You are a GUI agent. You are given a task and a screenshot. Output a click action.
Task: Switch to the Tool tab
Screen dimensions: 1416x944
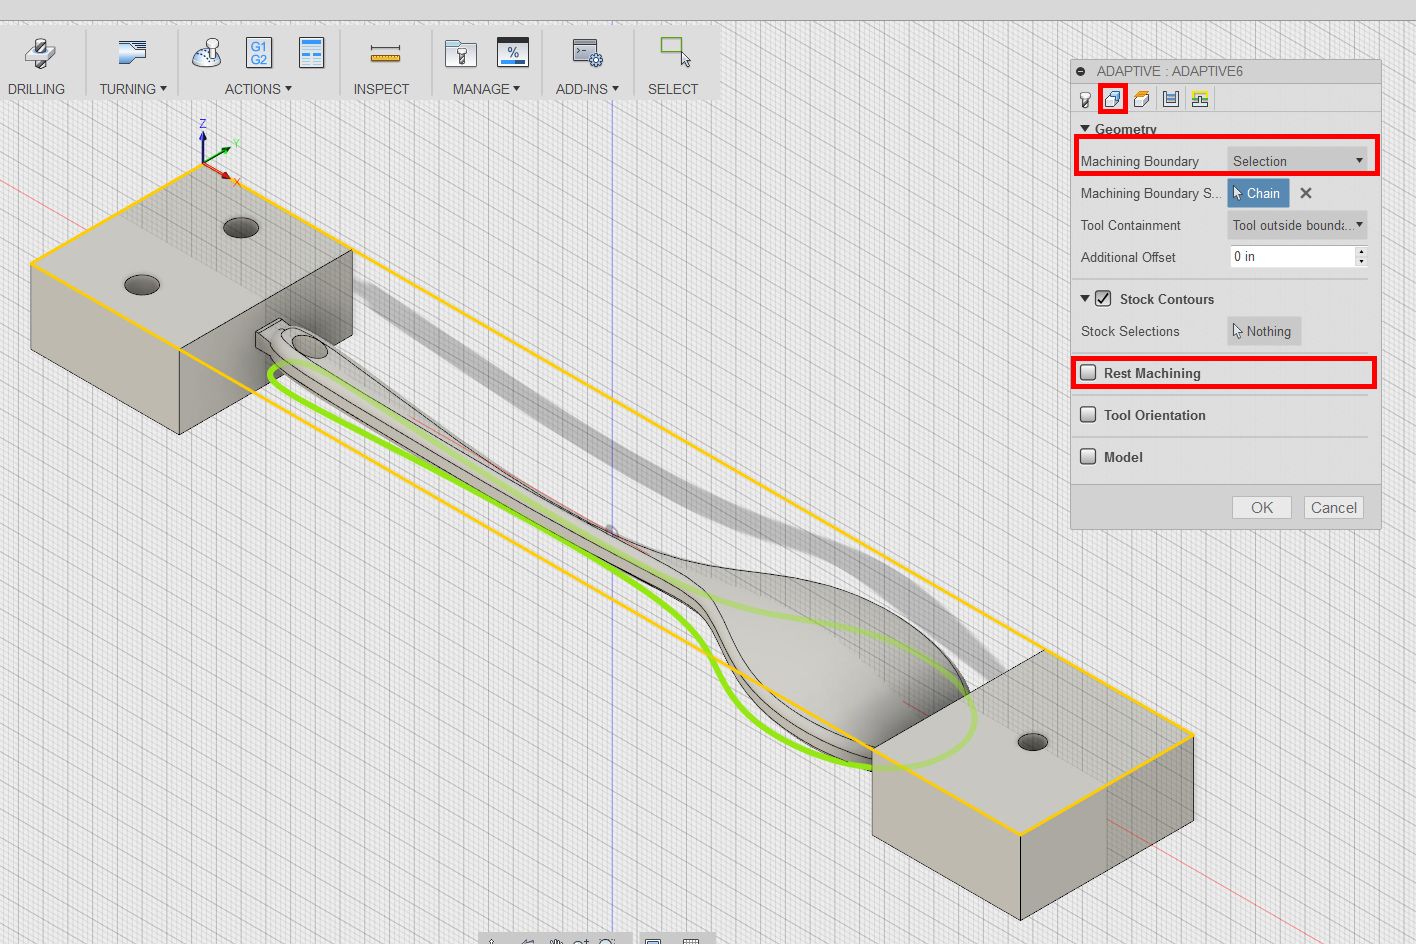pyautogui.click(x=1085, y=99)
